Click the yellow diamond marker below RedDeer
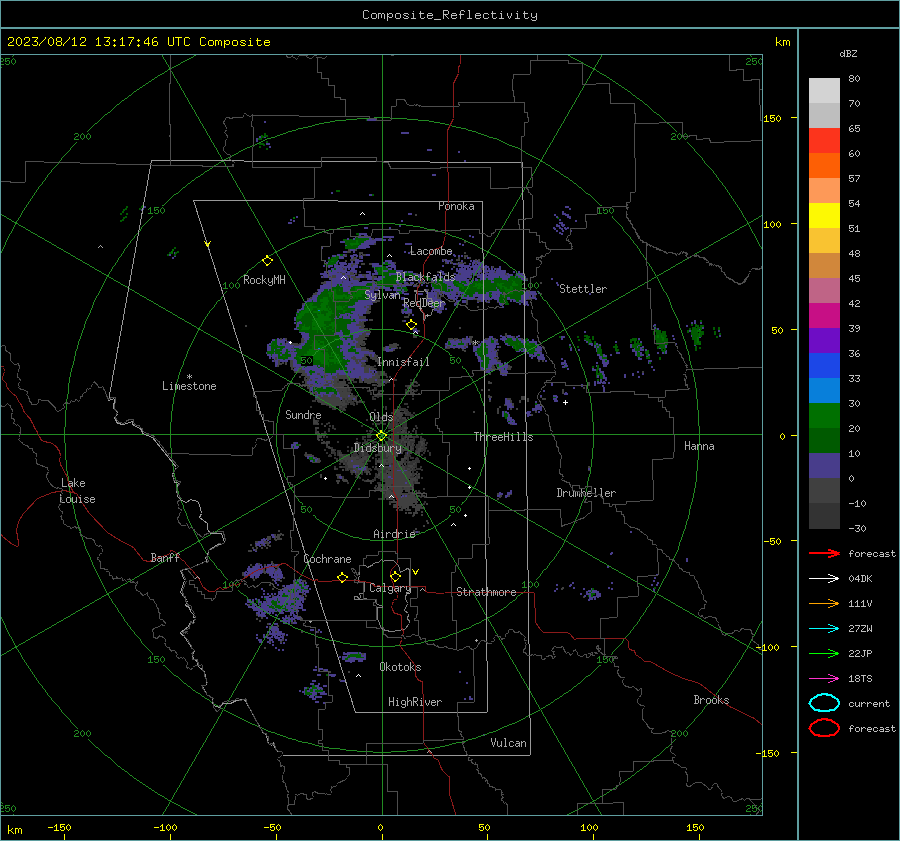900x841 pixels. (x=411, y=325)
